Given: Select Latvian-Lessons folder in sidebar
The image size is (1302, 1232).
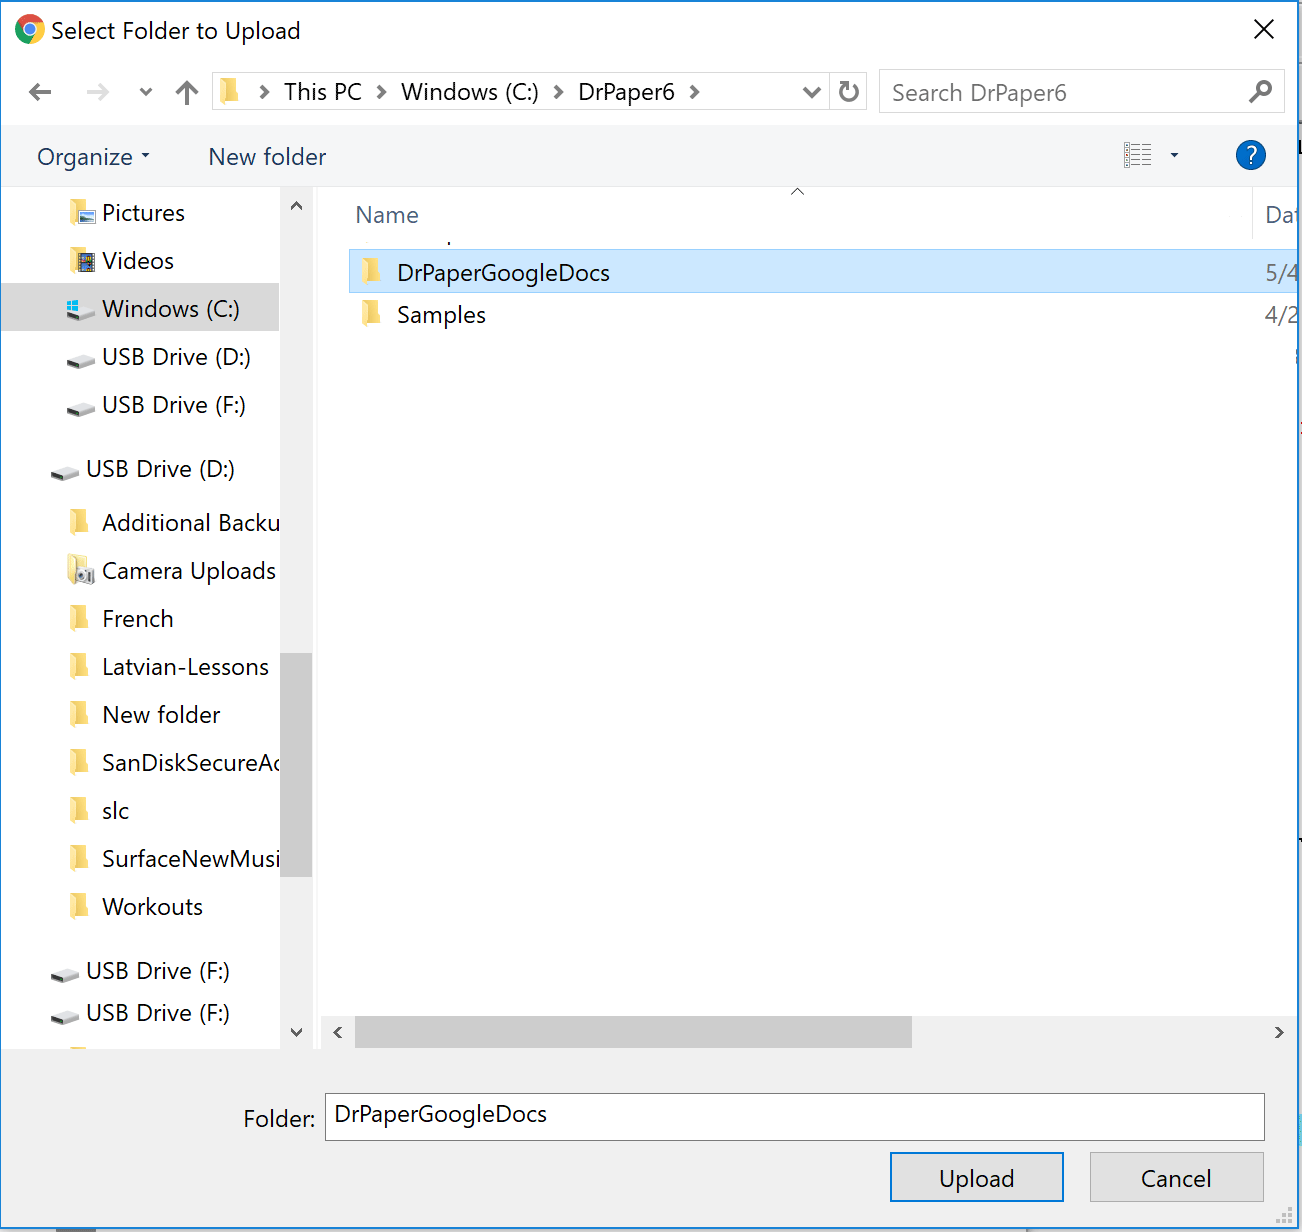Looking at the screenshot, I should [x=185, y=667].
